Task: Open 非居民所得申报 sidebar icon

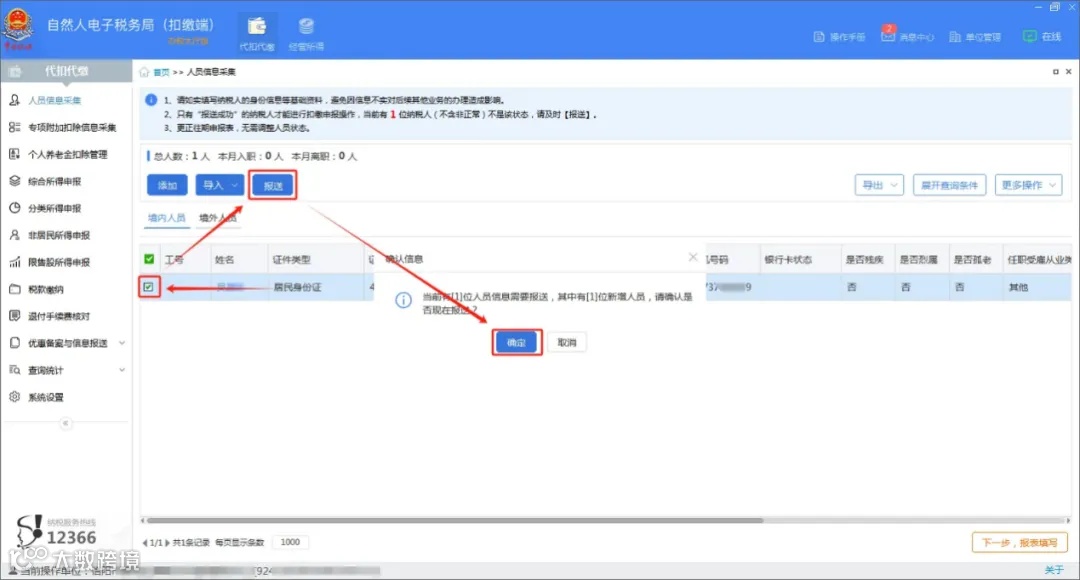Action: [14, 235]
